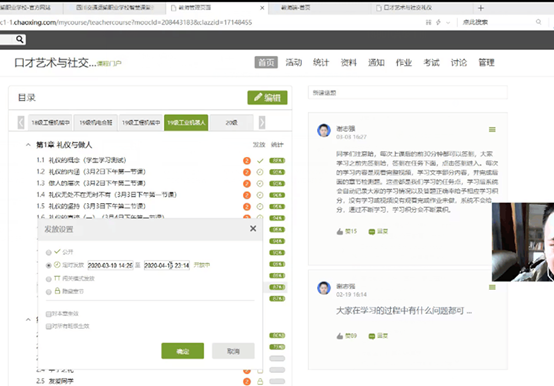The height and width of the screenshot is (386, 554).
Task: Click gray statistics pill on row 2.5 发如同学
Action: coord(277,381)
